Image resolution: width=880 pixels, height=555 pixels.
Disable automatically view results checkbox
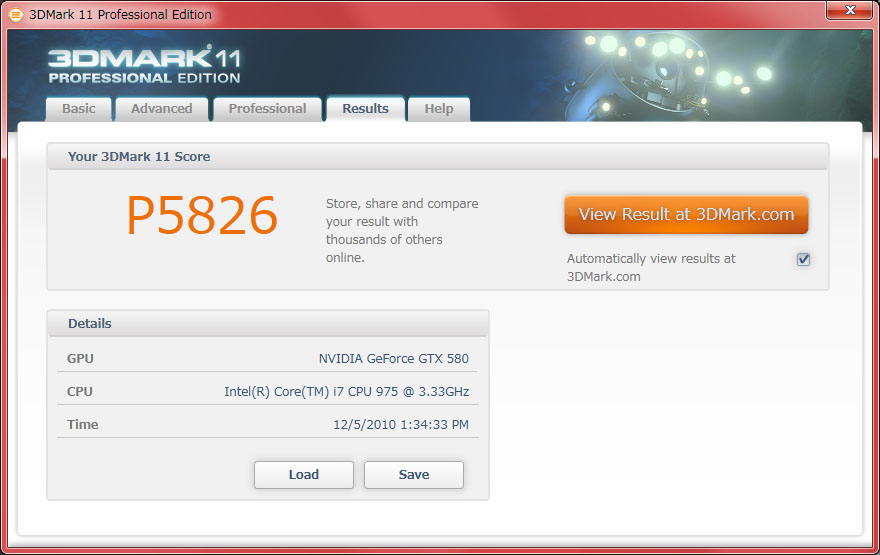click(803, 260)
